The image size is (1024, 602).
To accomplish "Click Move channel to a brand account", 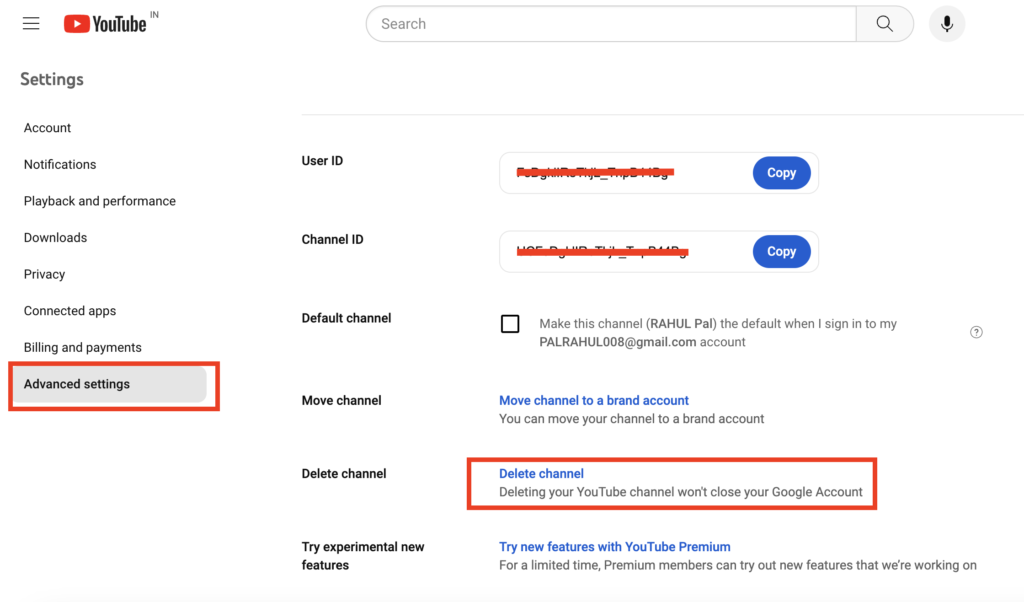I will coord(594,399).
